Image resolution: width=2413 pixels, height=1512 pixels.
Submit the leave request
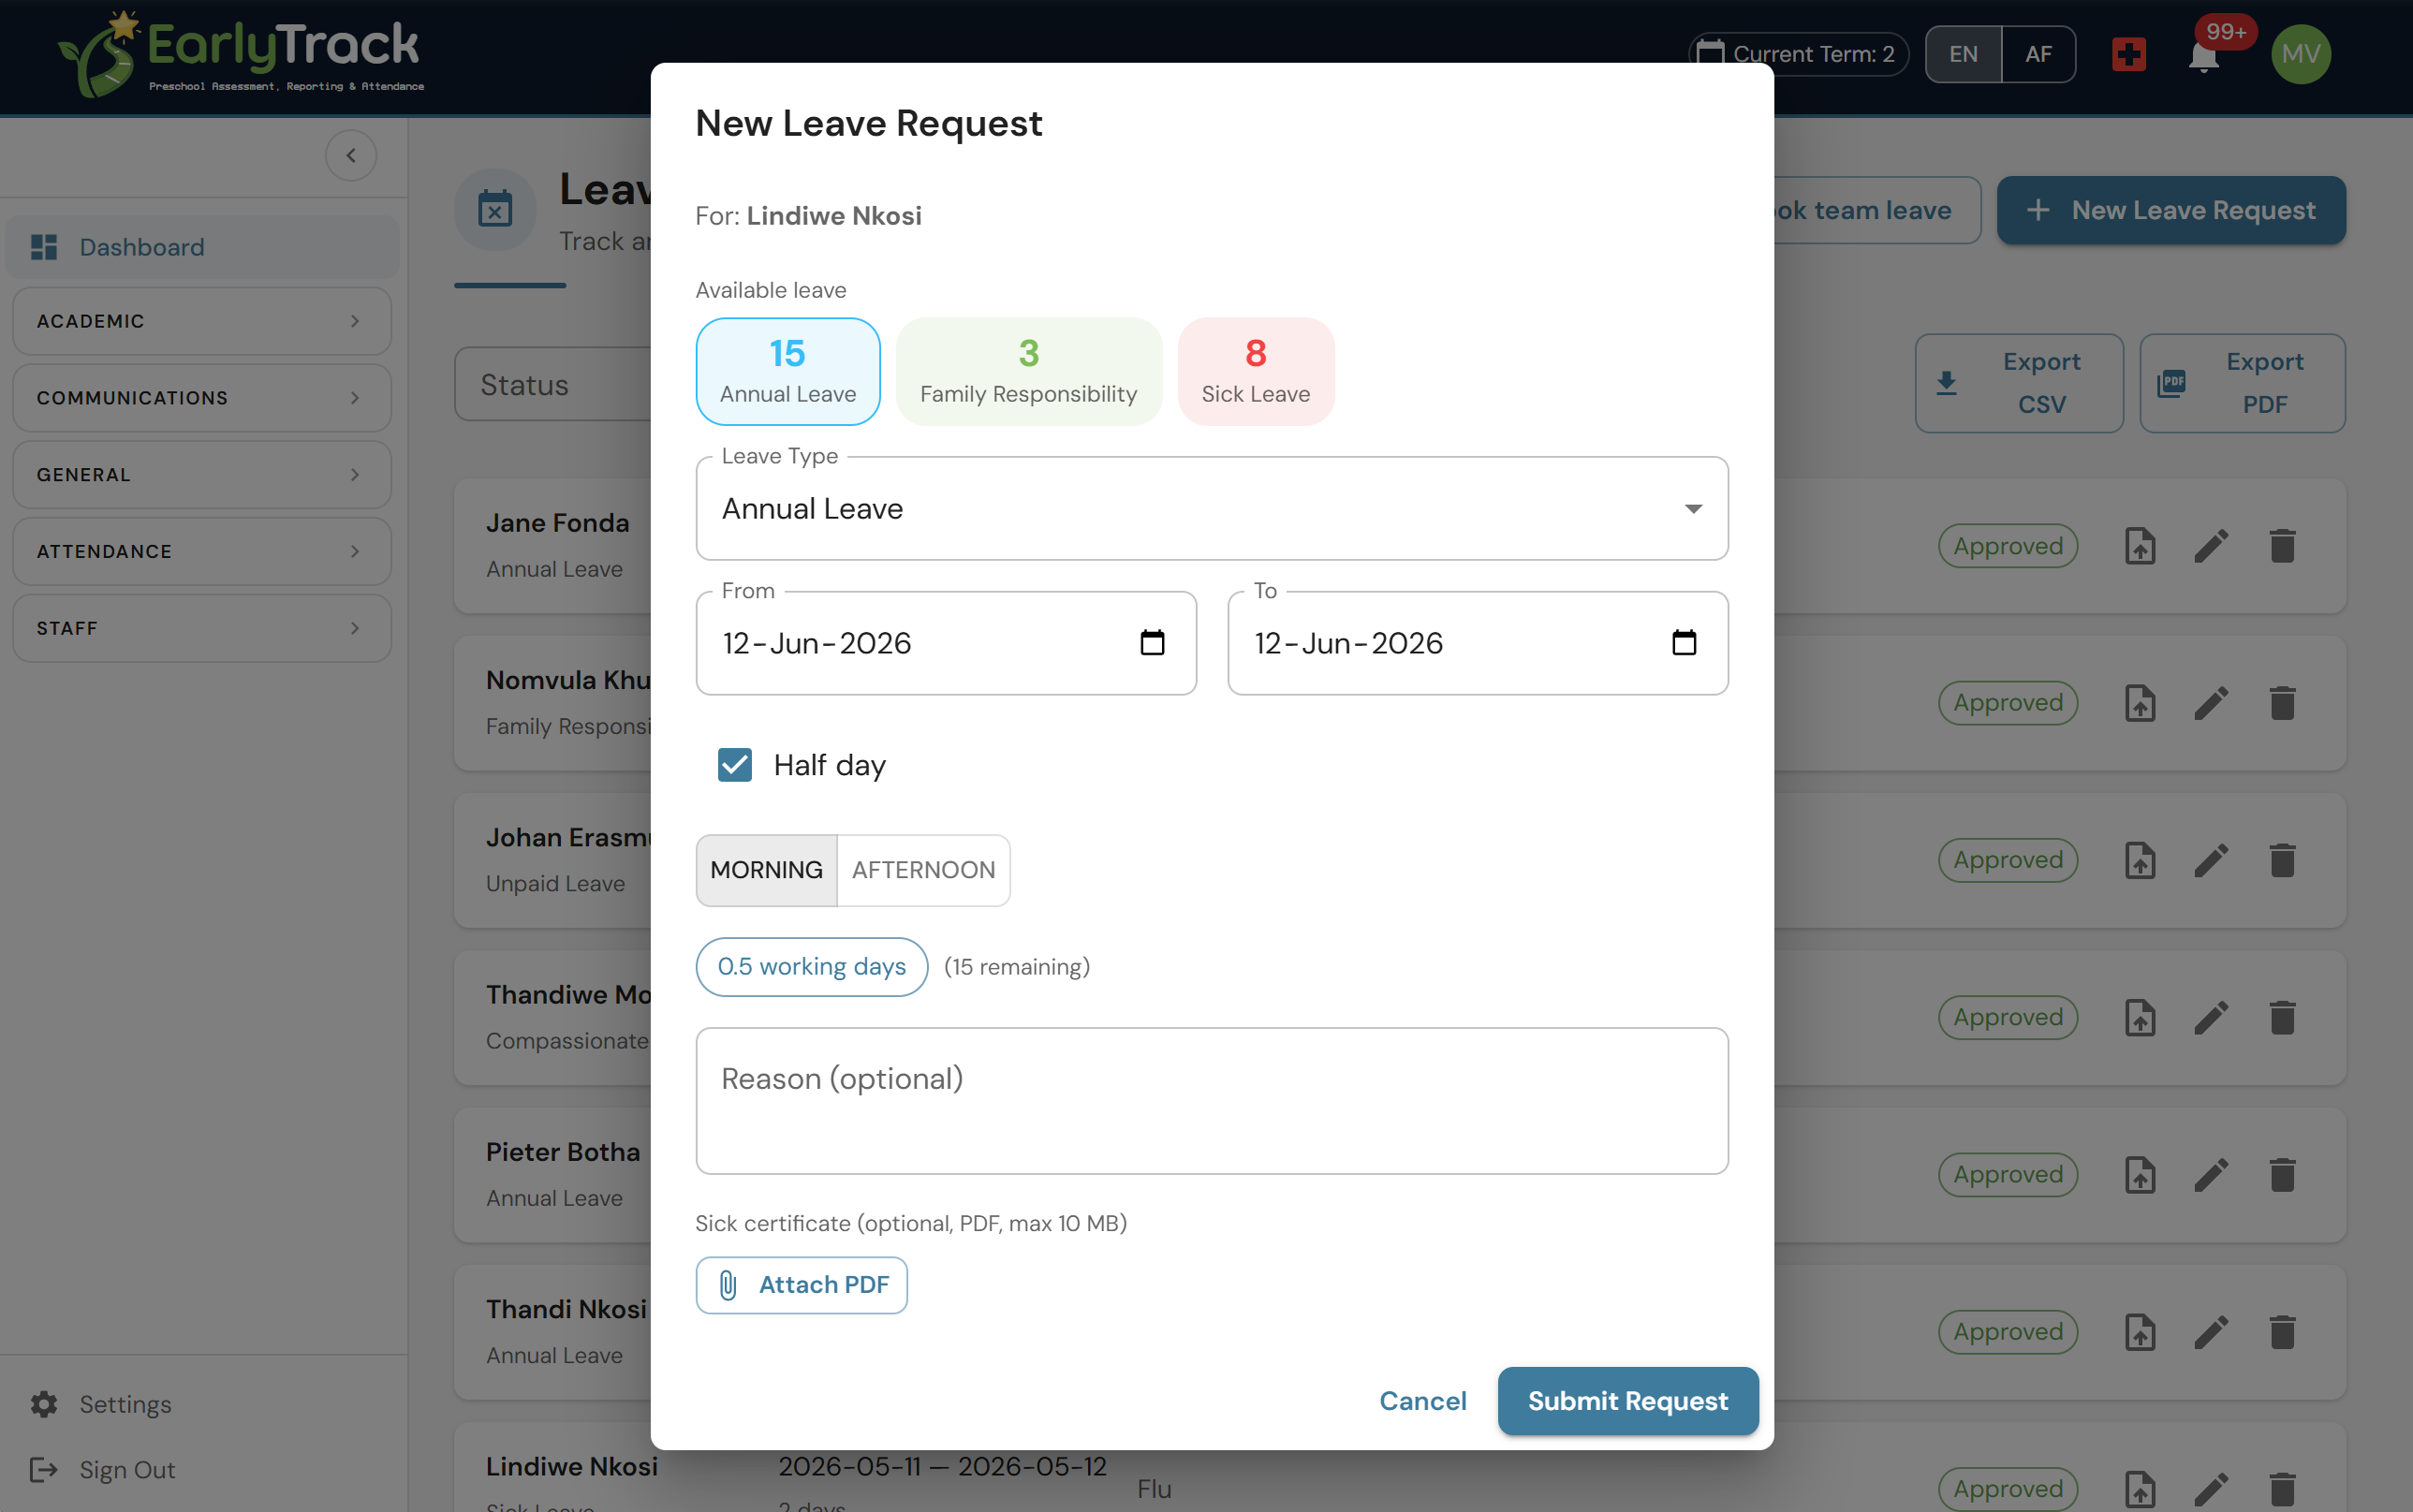[1628, 1401]
